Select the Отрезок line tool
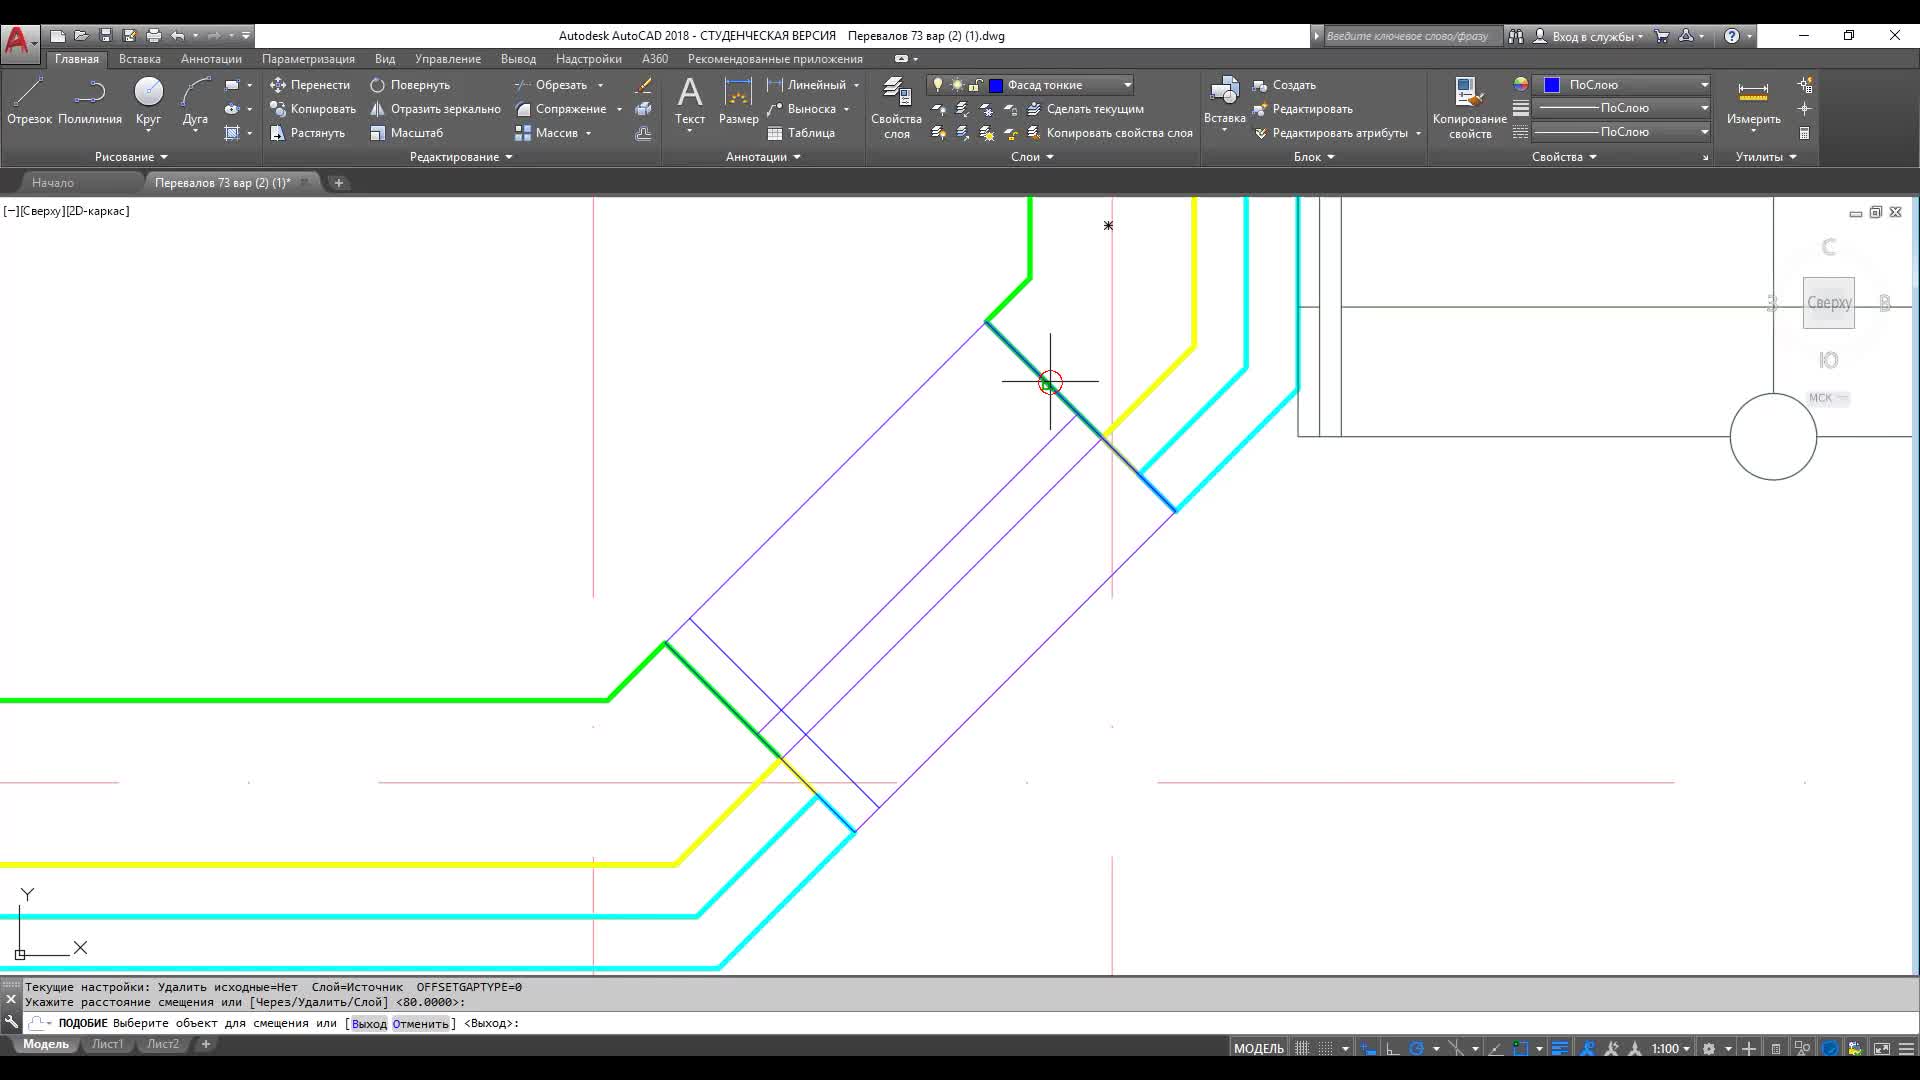The width and height of the screenshot is (1920, 1080). tap(29, 101)
